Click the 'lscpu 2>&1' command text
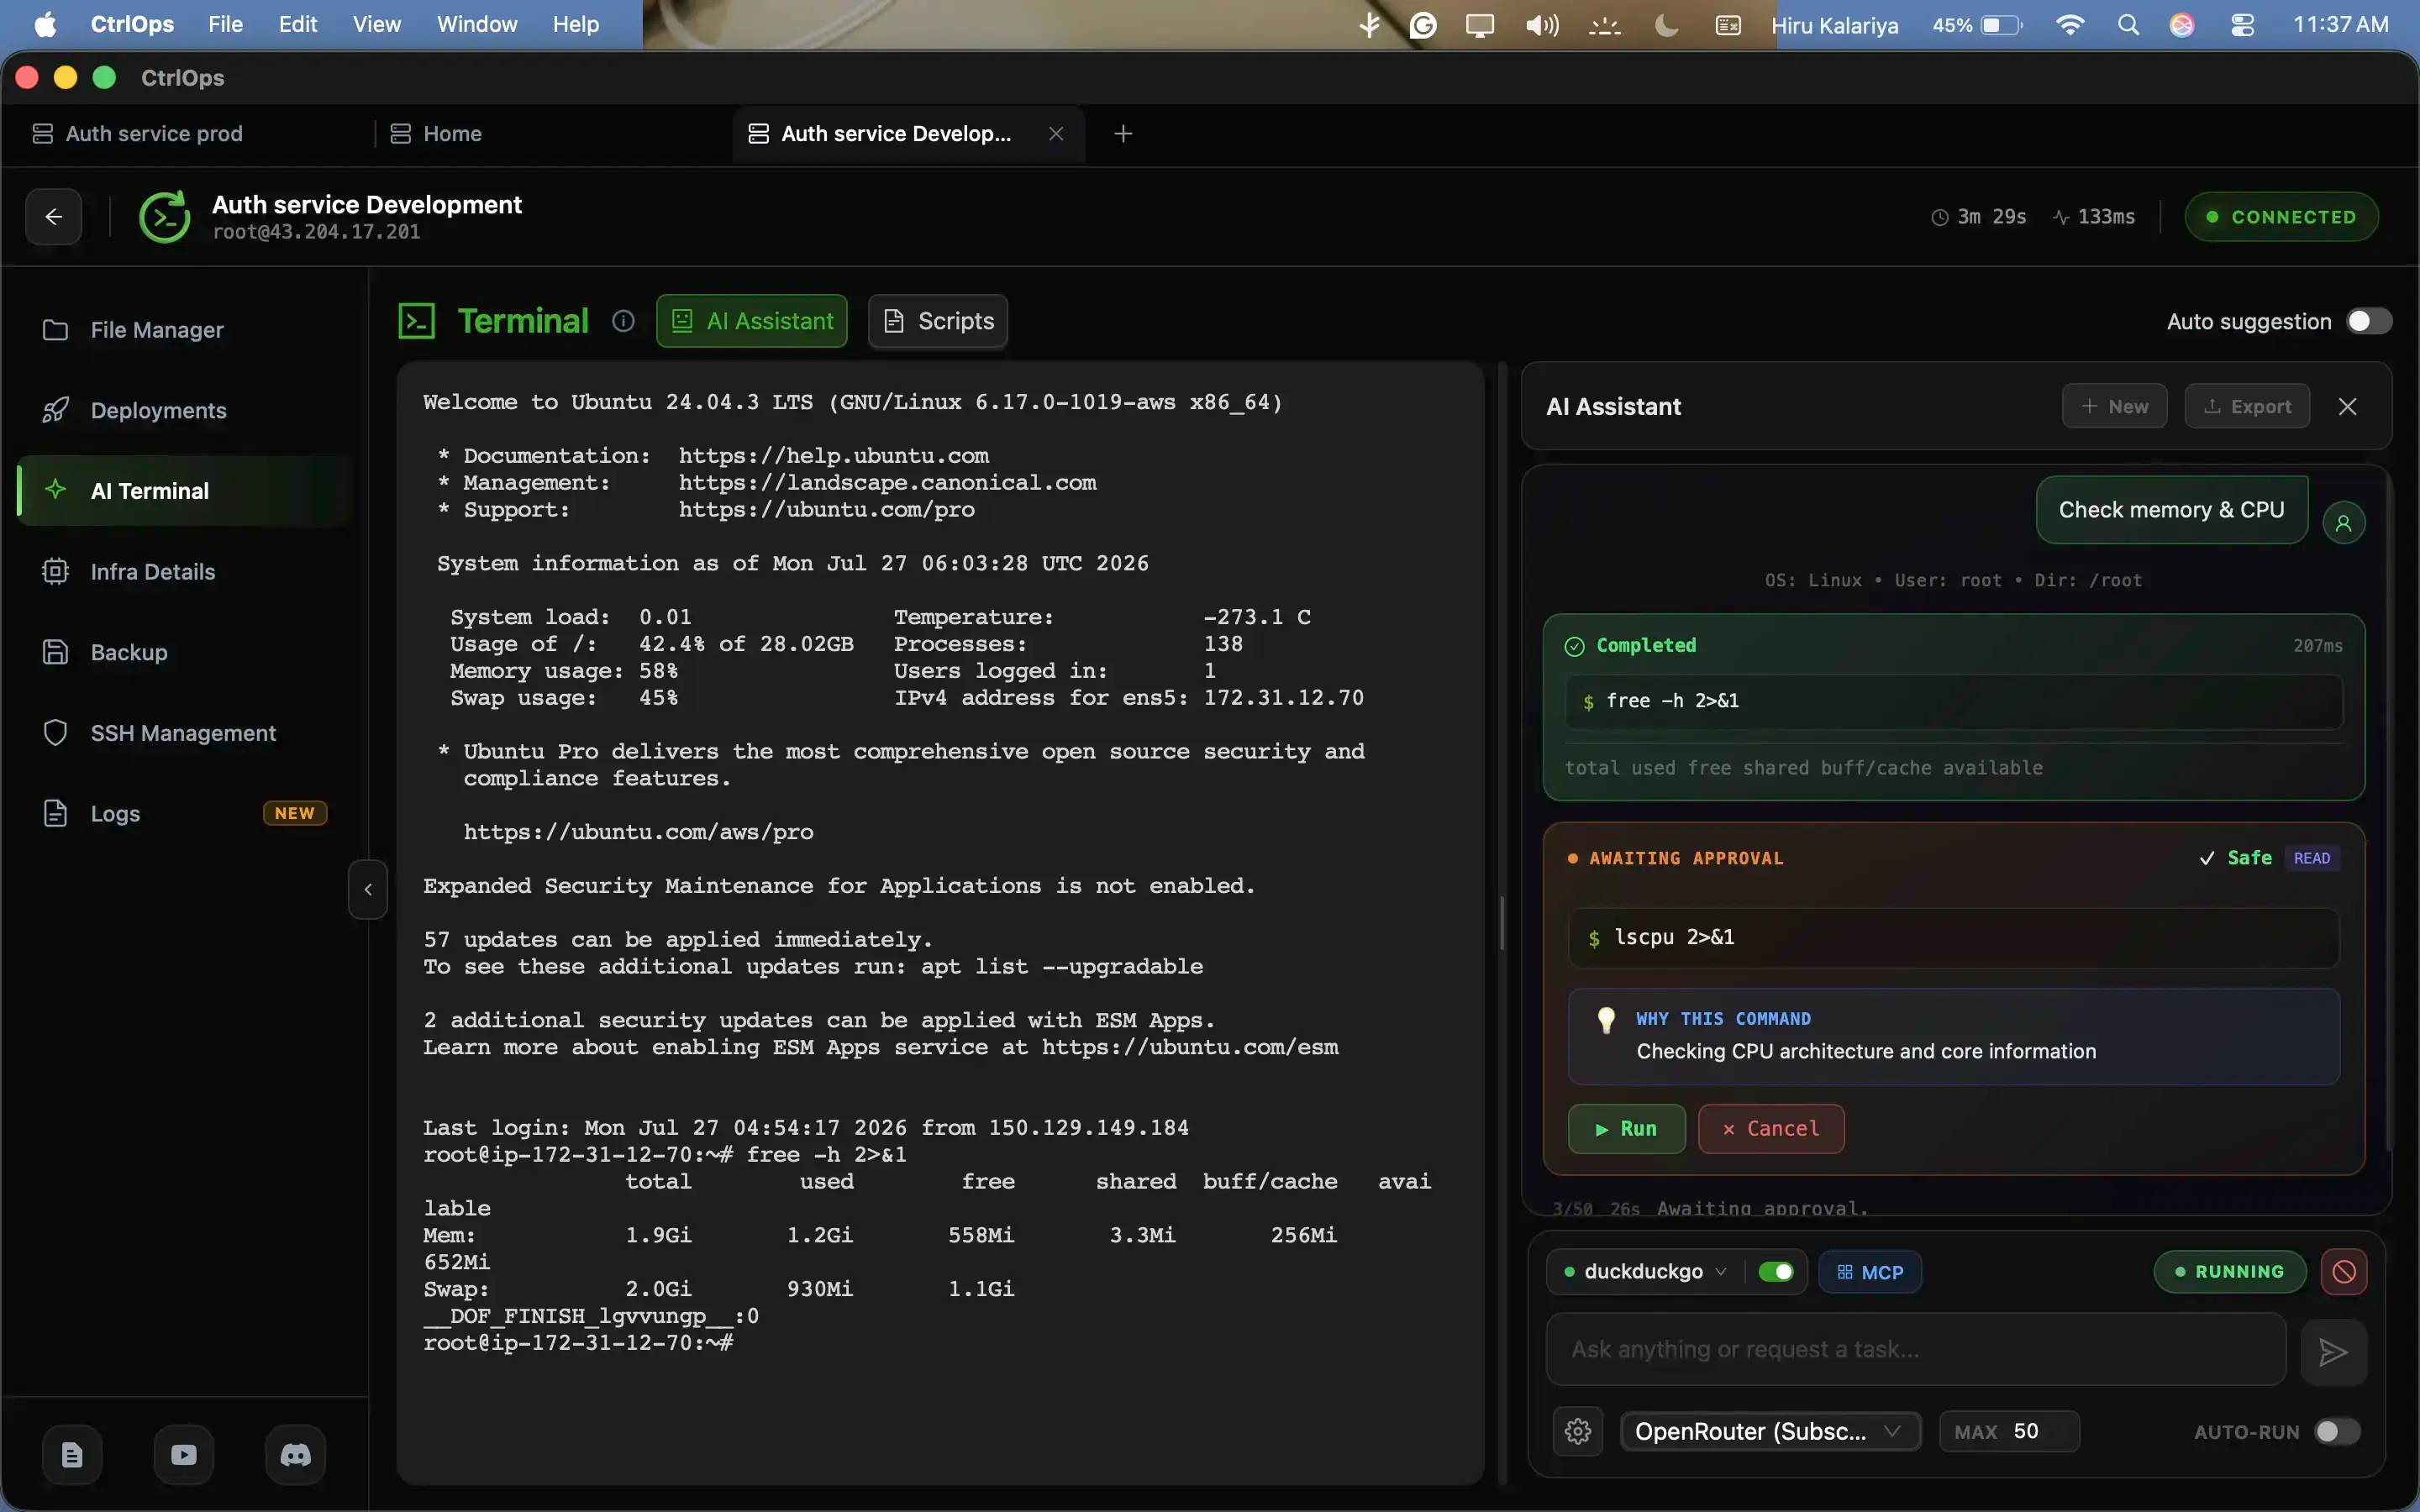The image size is (2420, 1512). point(1674,937)
